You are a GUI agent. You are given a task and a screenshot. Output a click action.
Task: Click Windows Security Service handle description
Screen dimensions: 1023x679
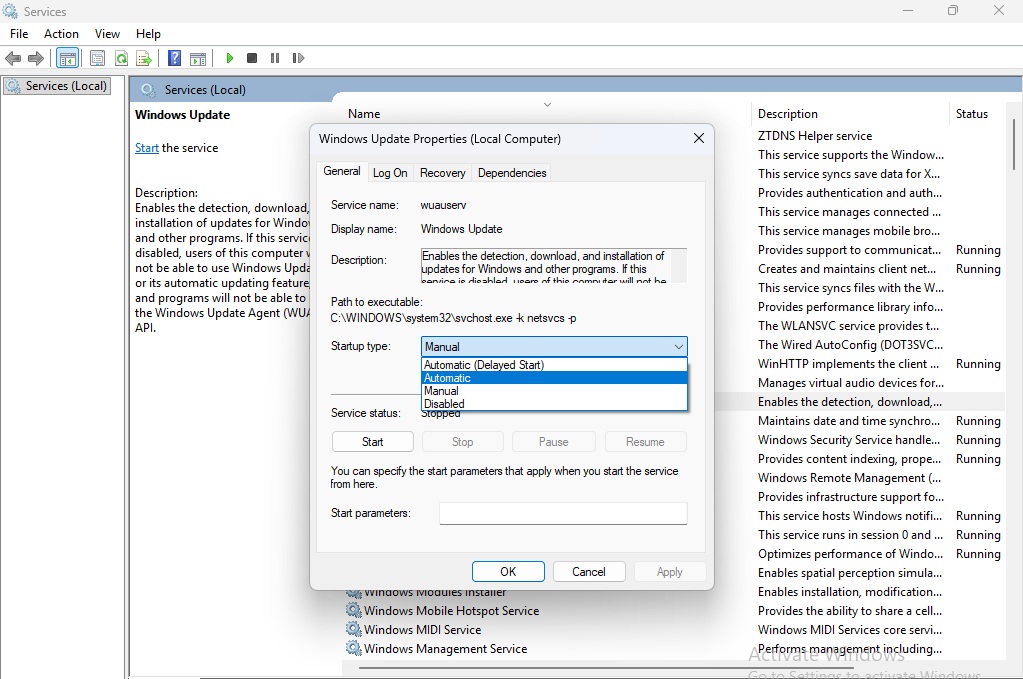click(x=849, y=440)
